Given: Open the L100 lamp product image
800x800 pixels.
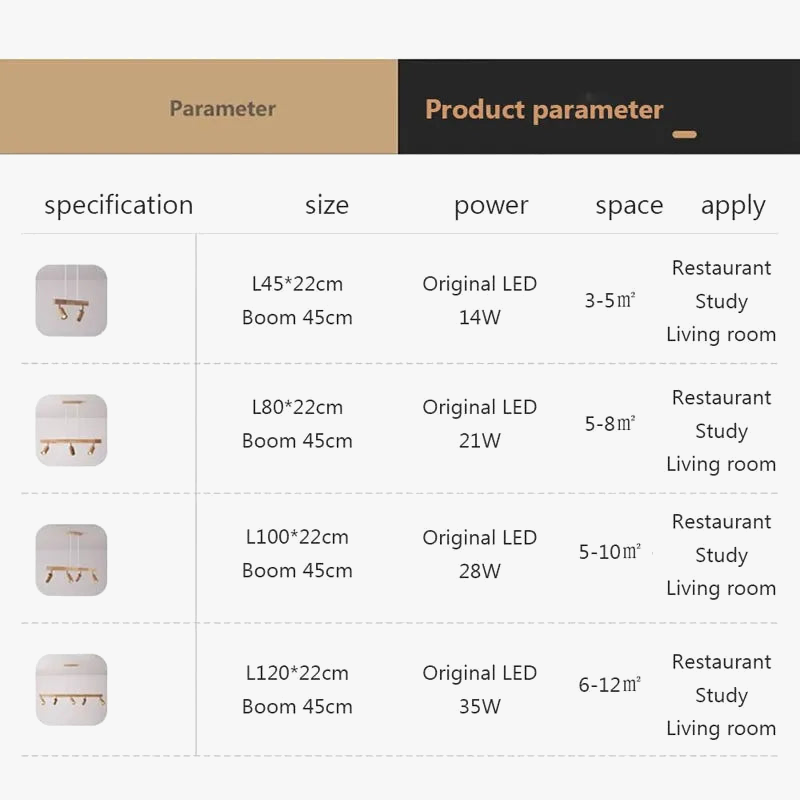Looking at the screenshot, I should click(71, 559).
